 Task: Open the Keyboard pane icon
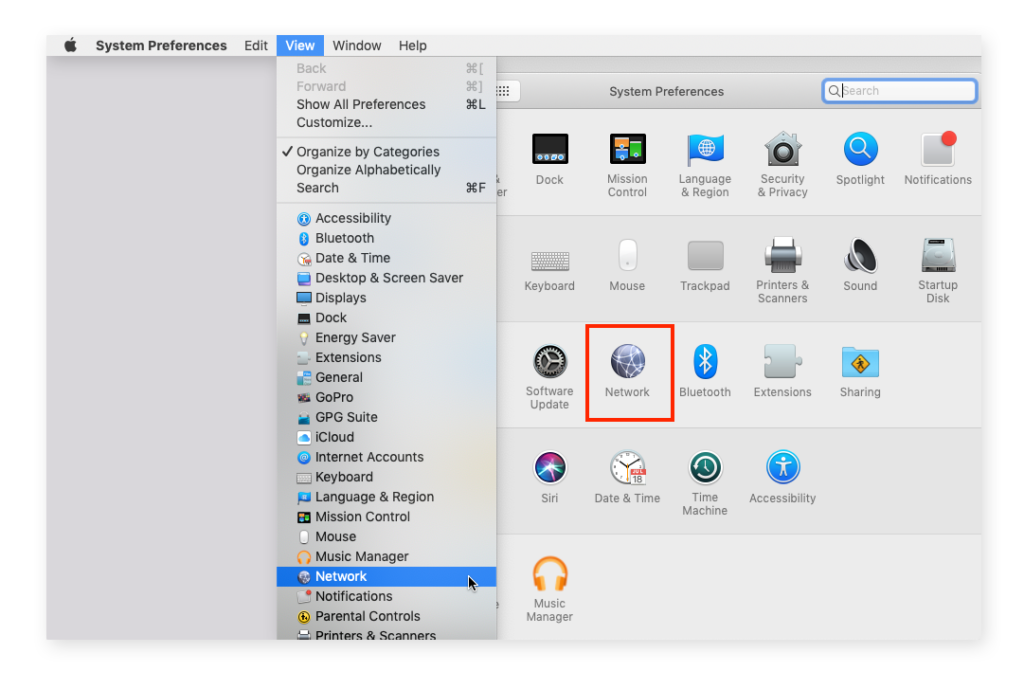tap(549, 260)
